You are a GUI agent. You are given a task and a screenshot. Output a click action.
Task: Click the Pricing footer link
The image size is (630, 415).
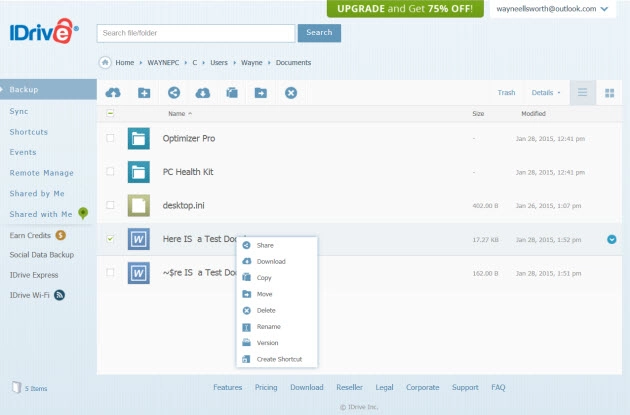pos(266,387)
